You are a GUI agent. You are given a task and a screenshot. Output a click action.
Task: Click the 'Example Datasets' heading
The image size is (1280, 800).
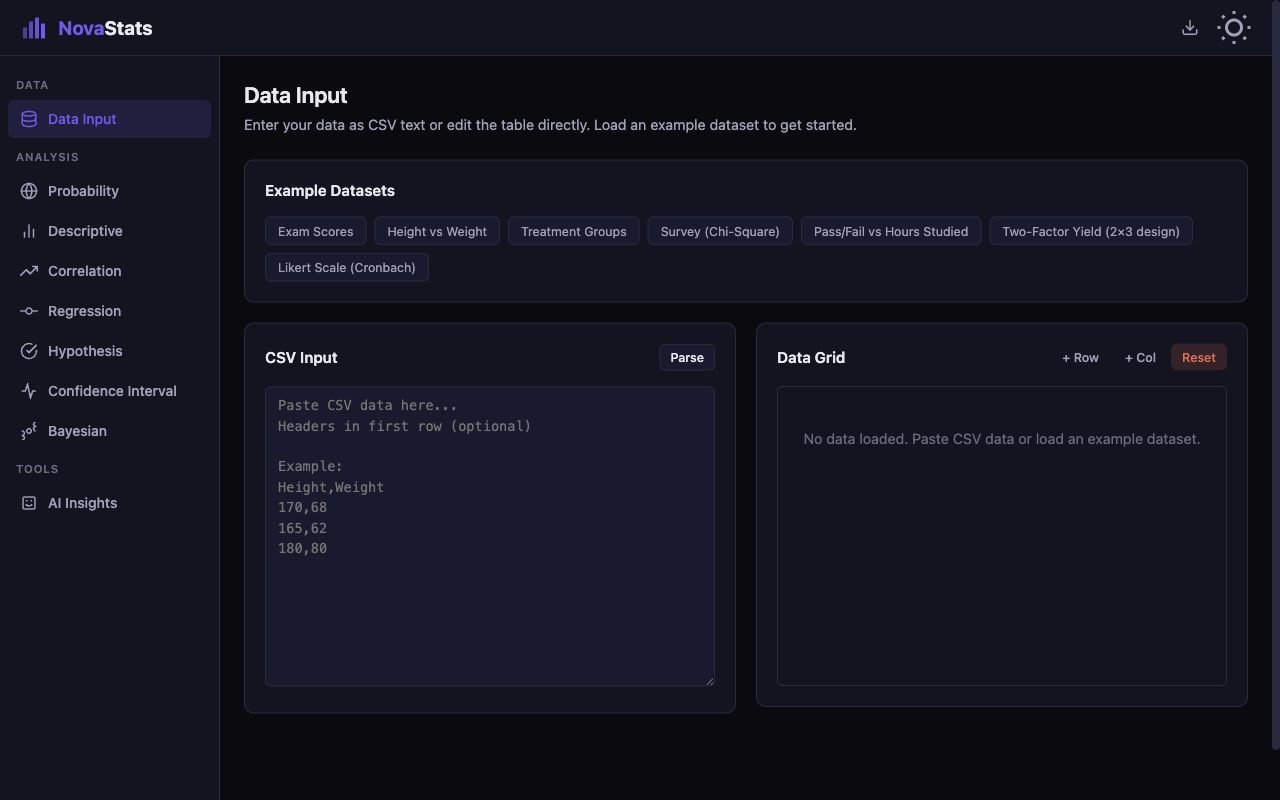pos(330,191)
